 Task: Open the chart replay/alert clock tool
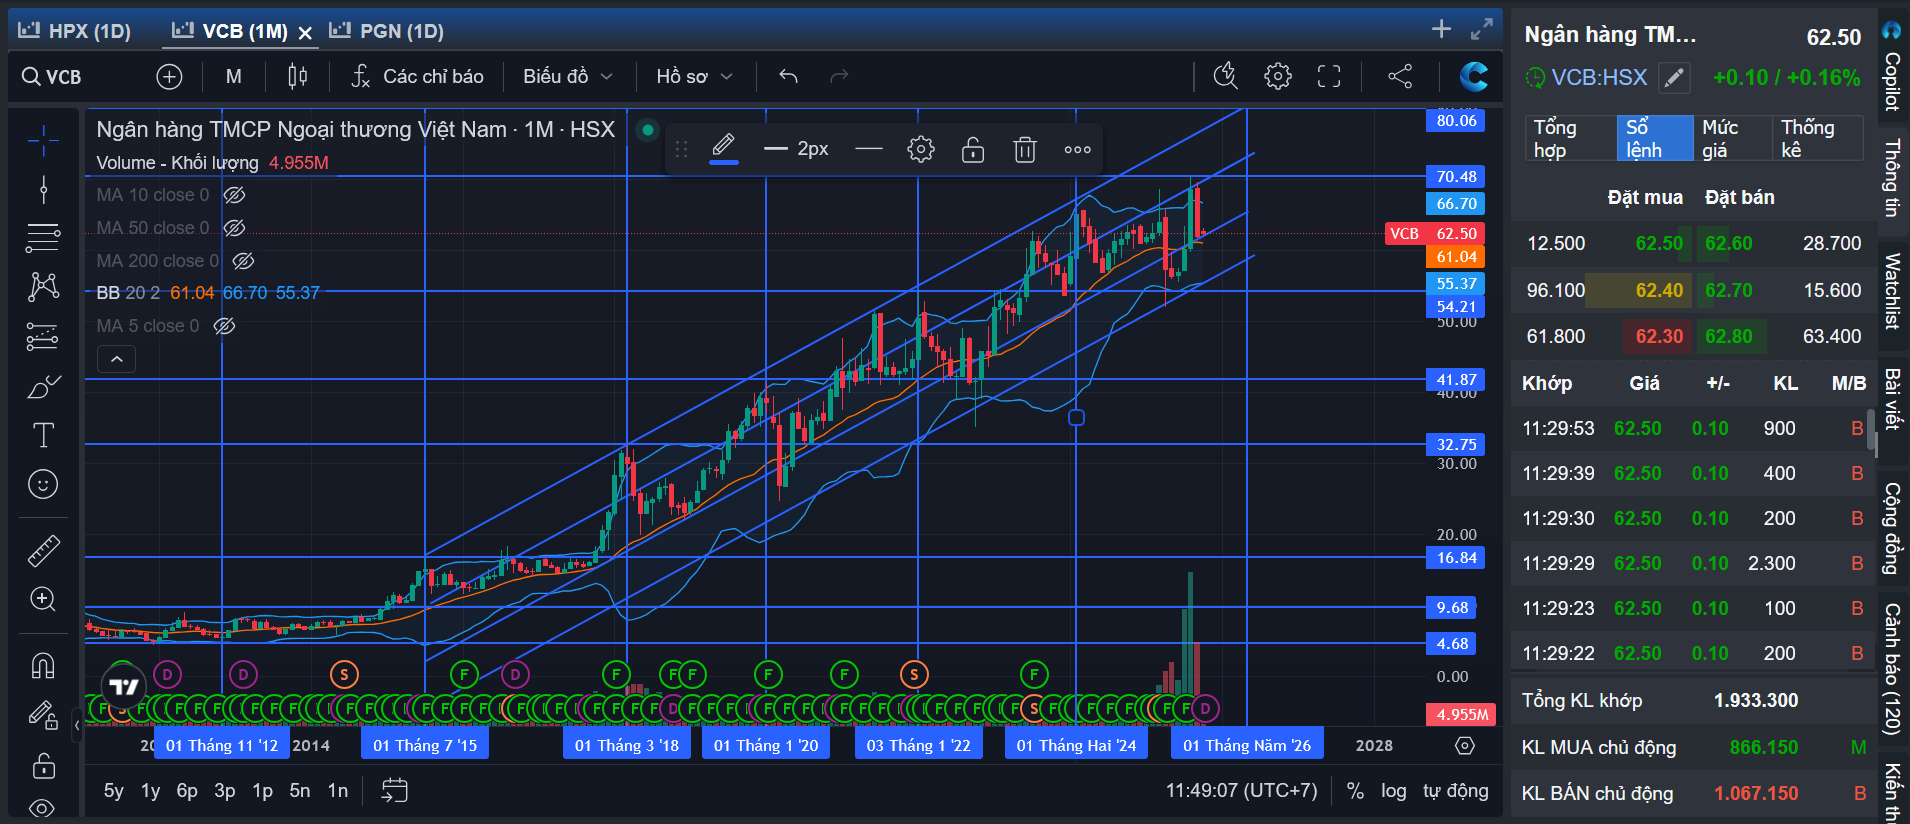[x=1225, y=76]
